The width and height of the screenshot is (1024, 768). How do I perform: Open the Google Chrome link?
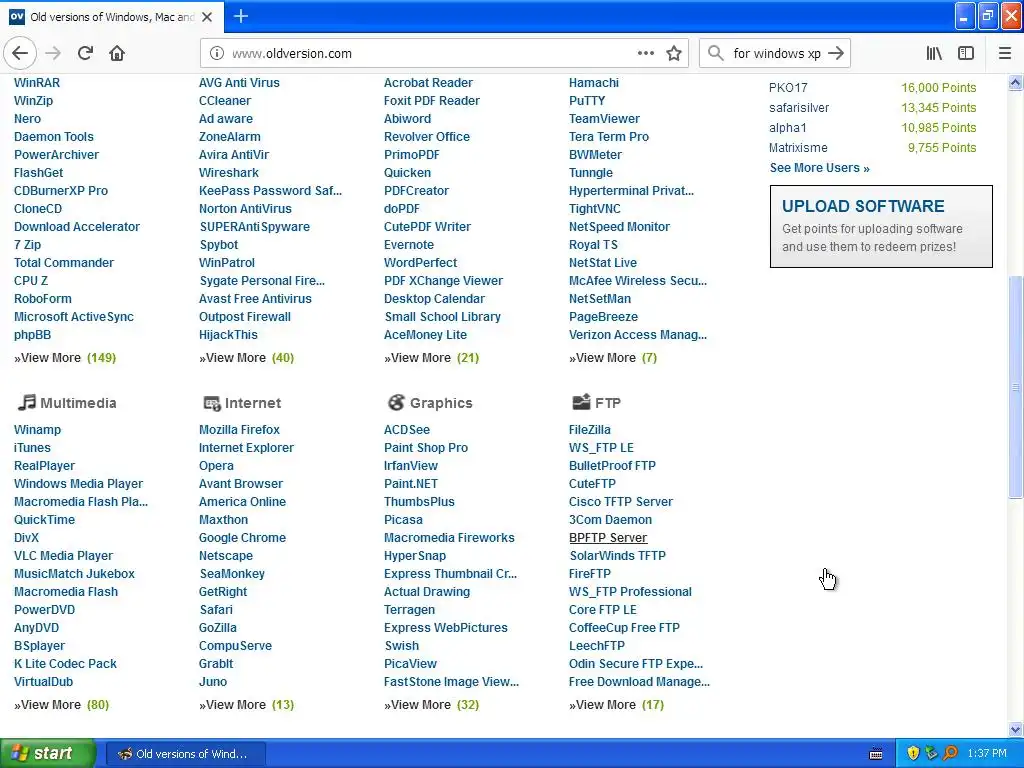(x=242, y=537)
